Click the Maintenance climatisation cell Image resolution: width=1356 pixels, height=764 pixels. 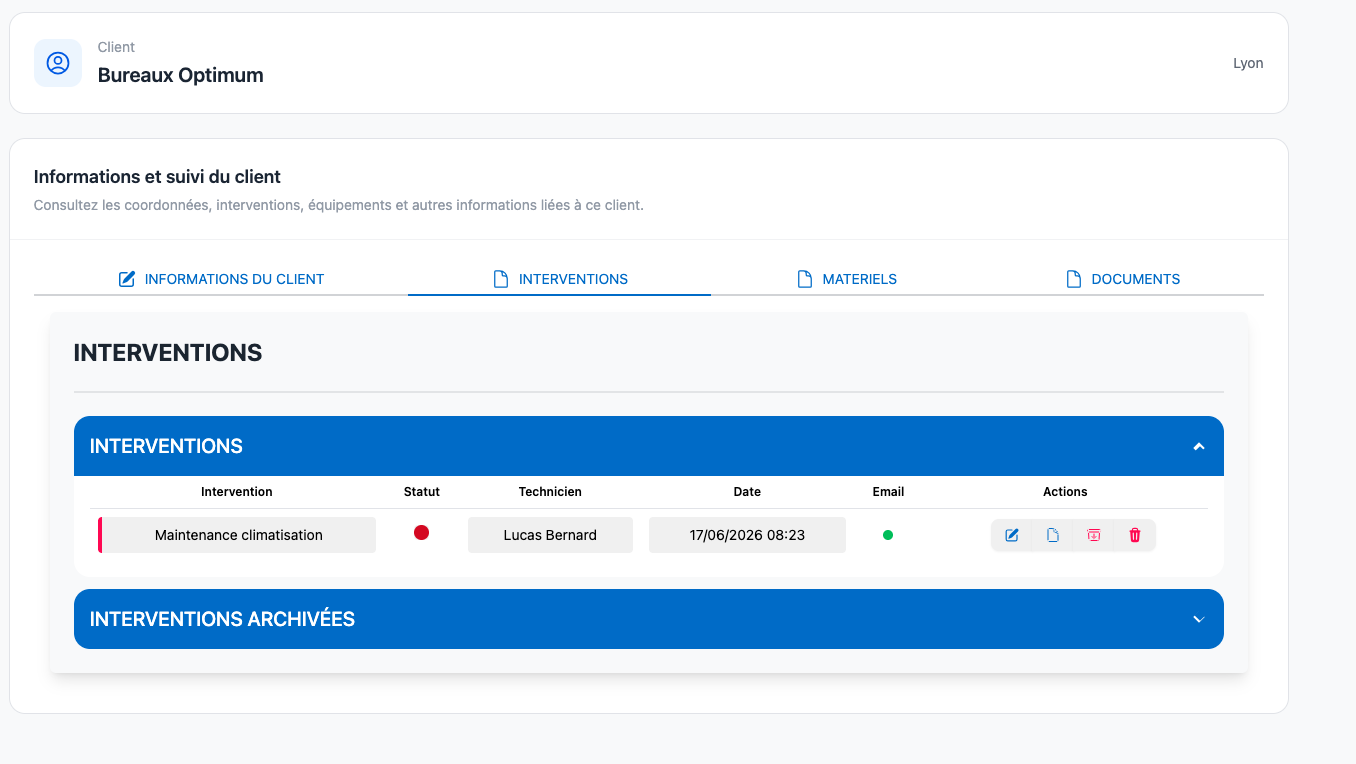point(239,535)
